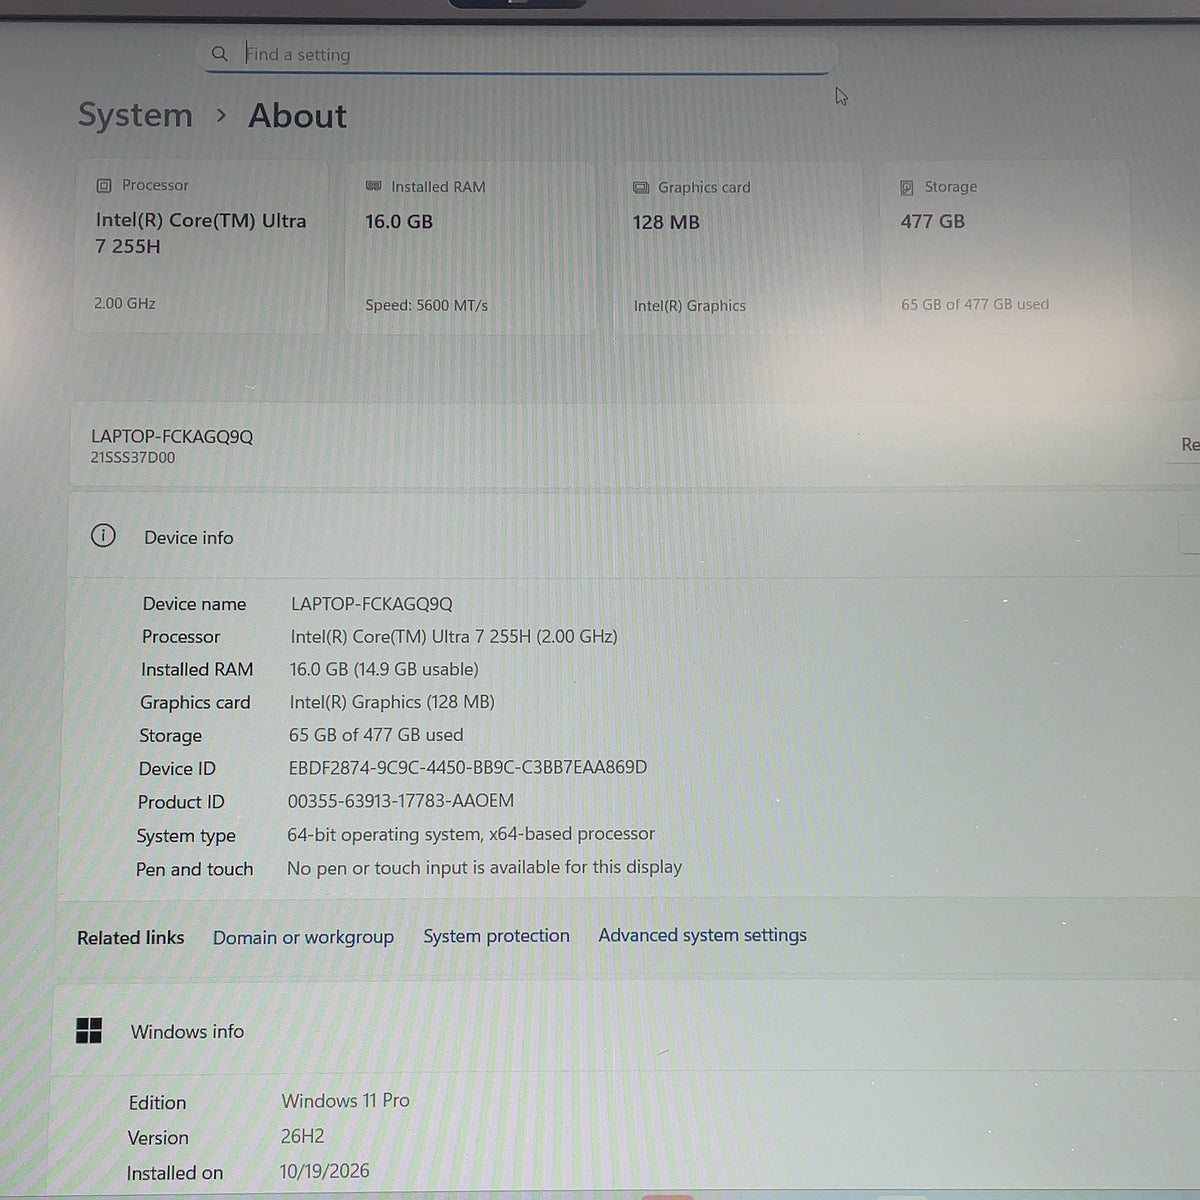
Task: Select the 64-bit operating system text
Action: click(471, 834)
